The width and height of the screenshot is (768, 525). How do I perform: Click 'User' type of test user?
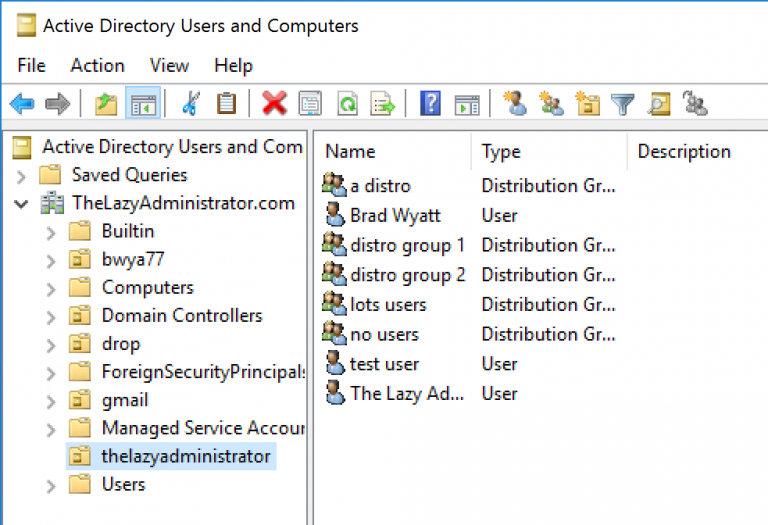point(499,364)
